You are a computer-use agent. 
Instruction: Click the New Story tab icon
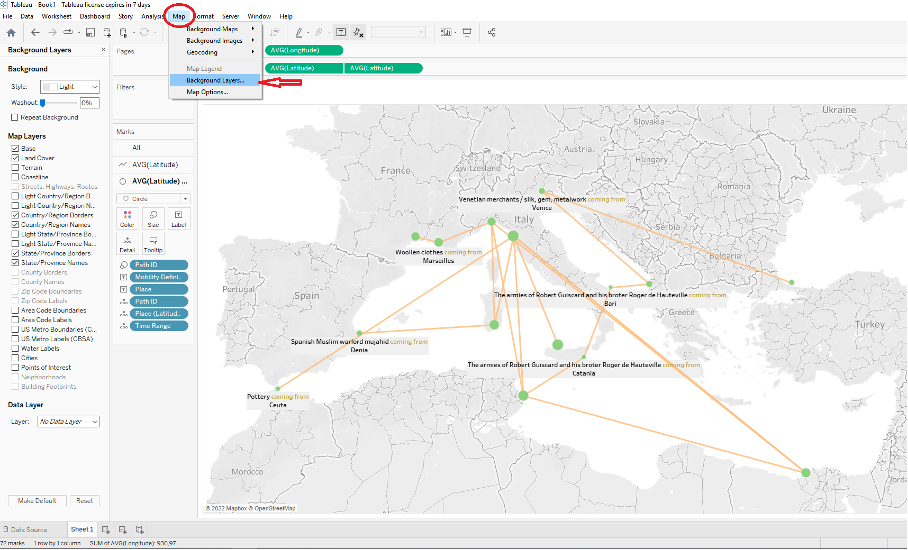tap(140, 529)
